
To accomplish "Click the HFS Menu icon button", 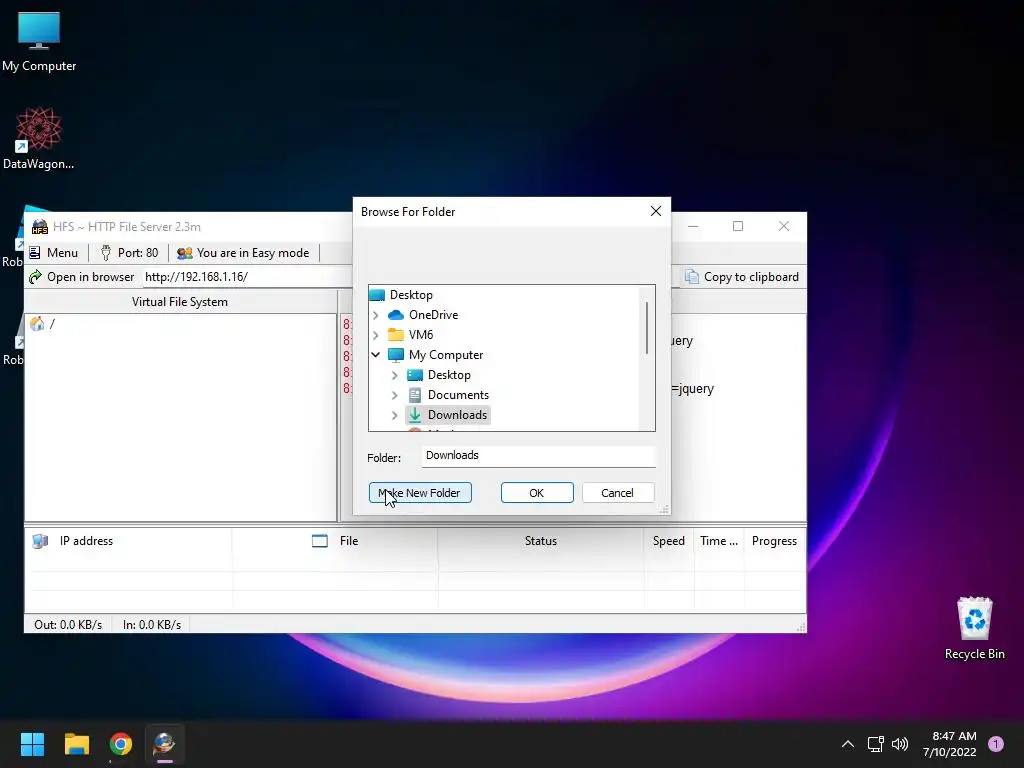I will (54, 253).
